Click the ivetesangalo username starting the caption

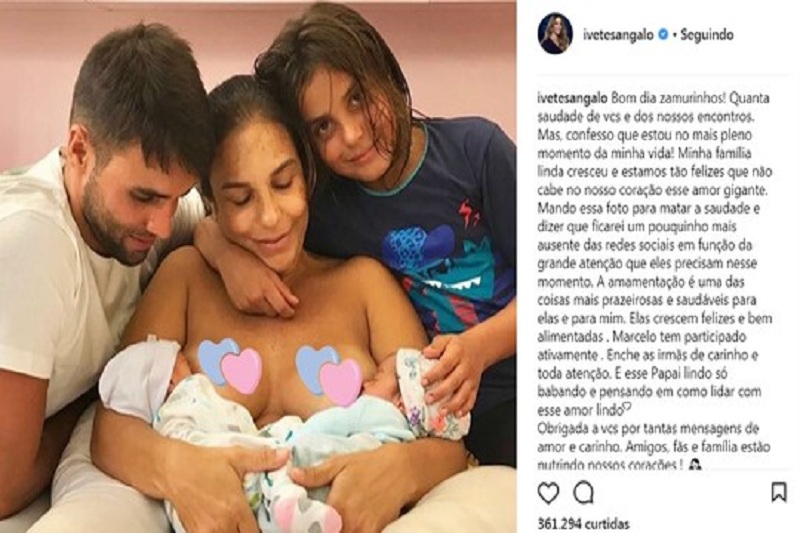(x=571, y=97)
